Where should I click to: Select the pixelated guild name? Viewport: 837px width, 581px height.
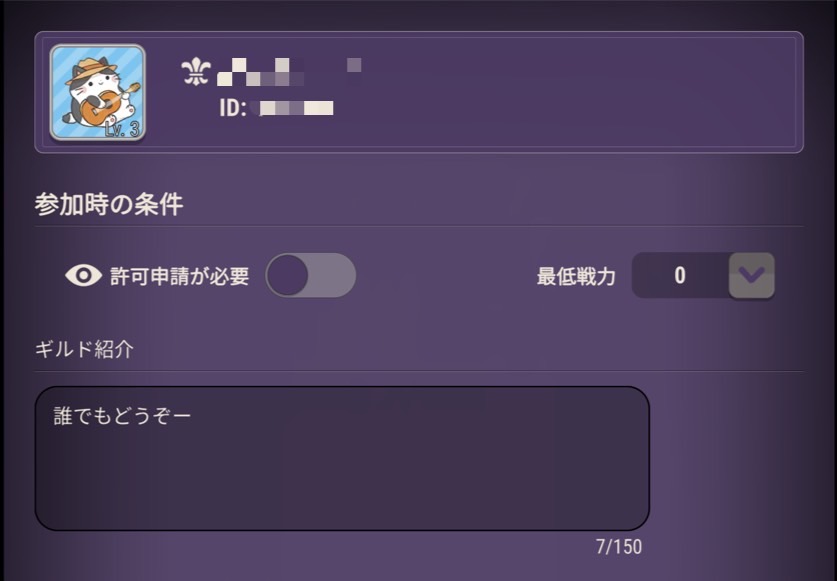pyautogui.click(x=289, y=72)
